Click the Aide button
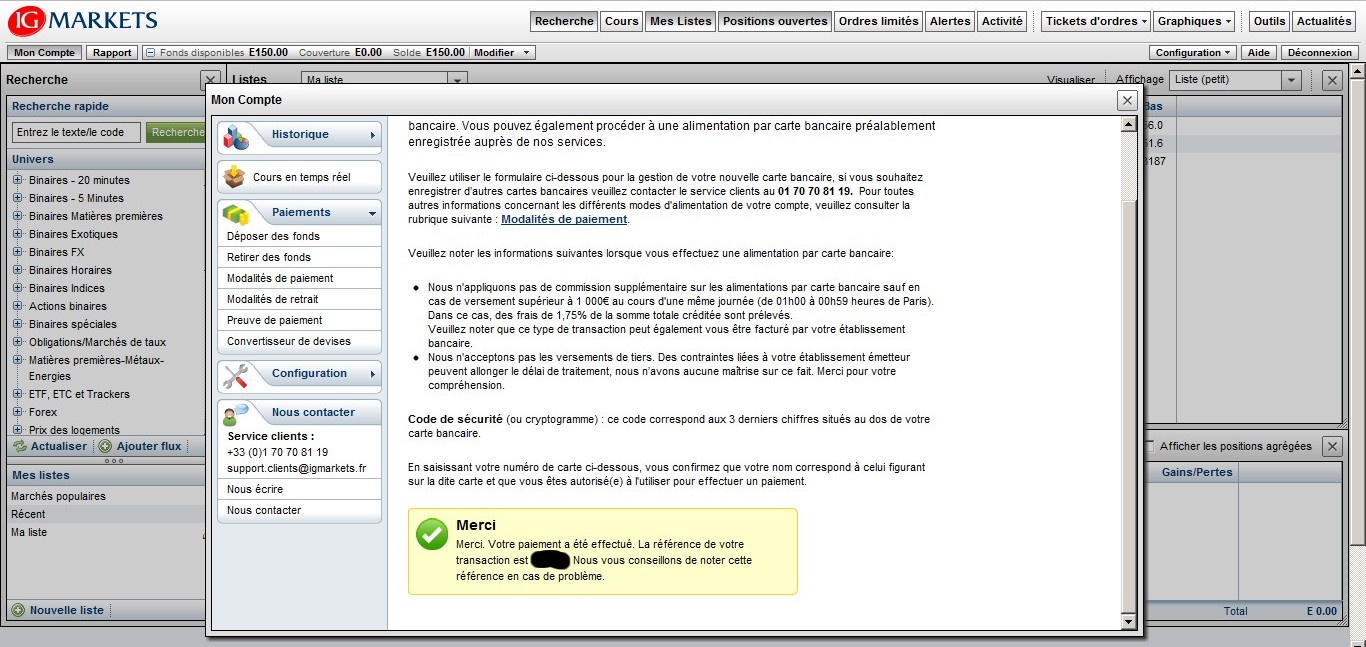The image size is (1366, 647). [x=1259, y=53]
